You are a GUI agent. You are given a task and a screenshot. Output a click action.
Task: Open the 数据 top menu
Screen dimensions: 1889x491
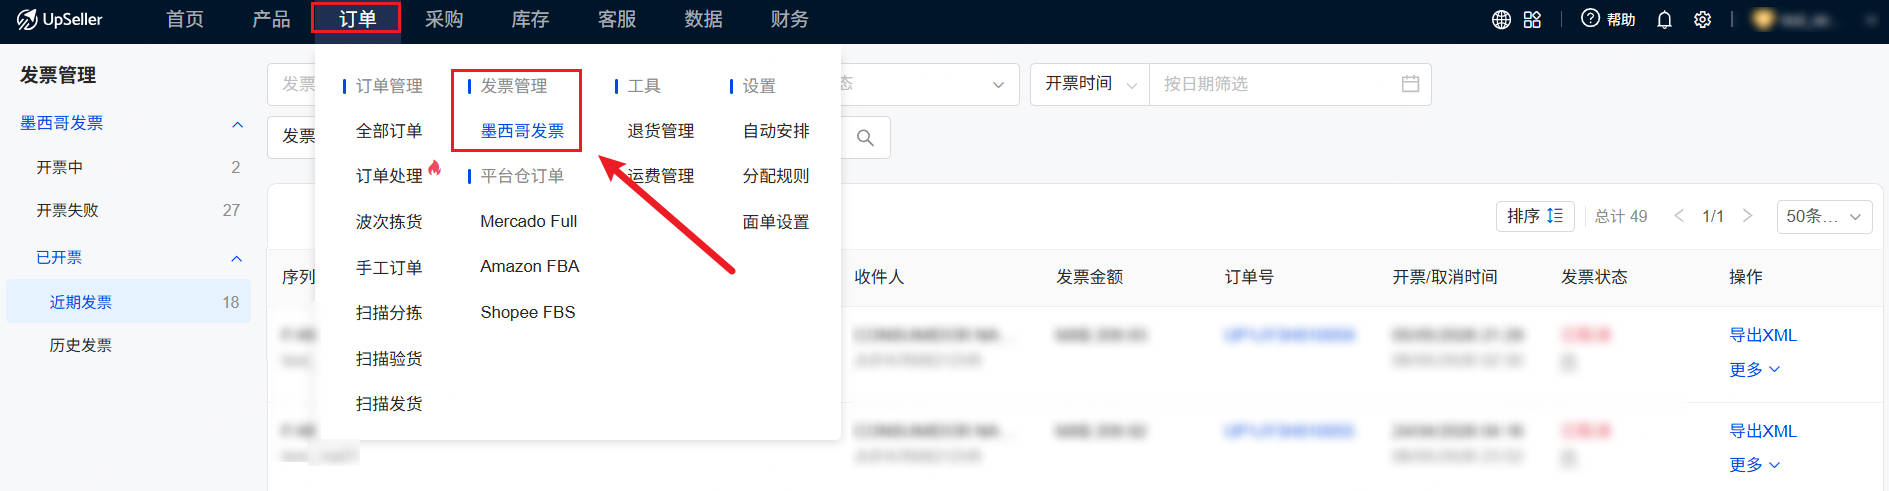click(703, 19)
